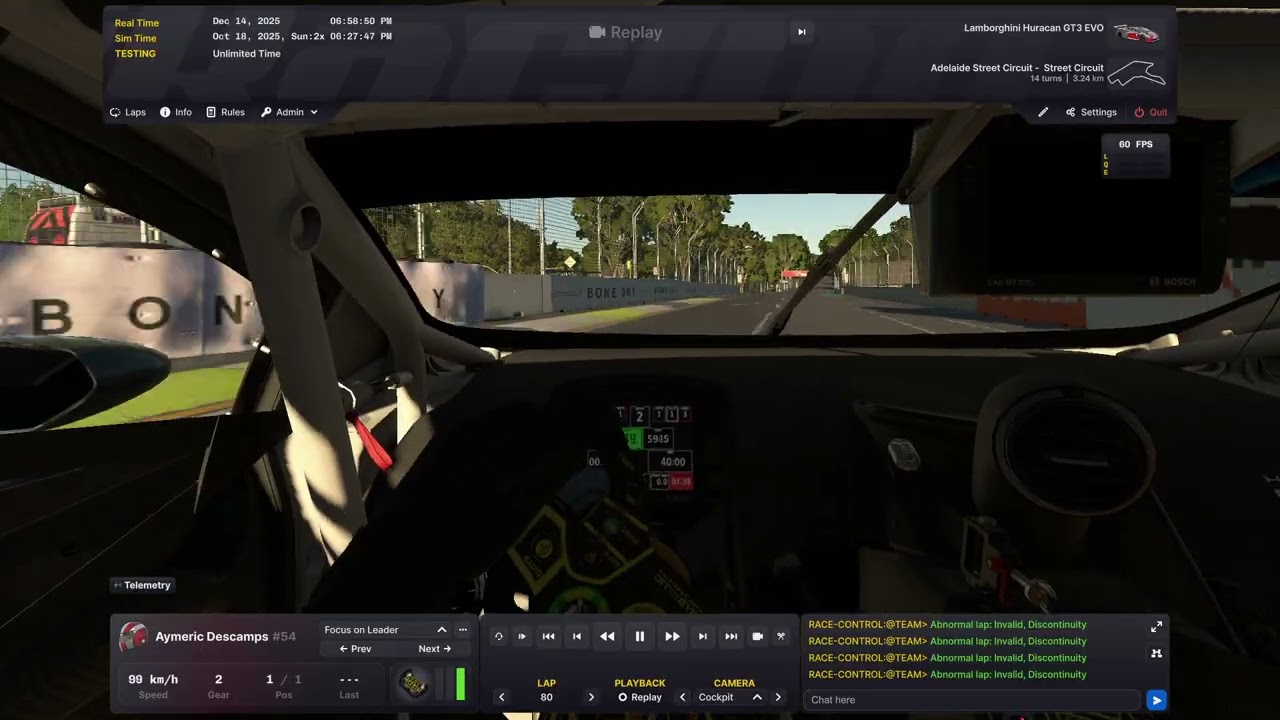Click the icon below chat expand icon
This screenshot has height=720, width=1280.
click(x=1156, y=653)
